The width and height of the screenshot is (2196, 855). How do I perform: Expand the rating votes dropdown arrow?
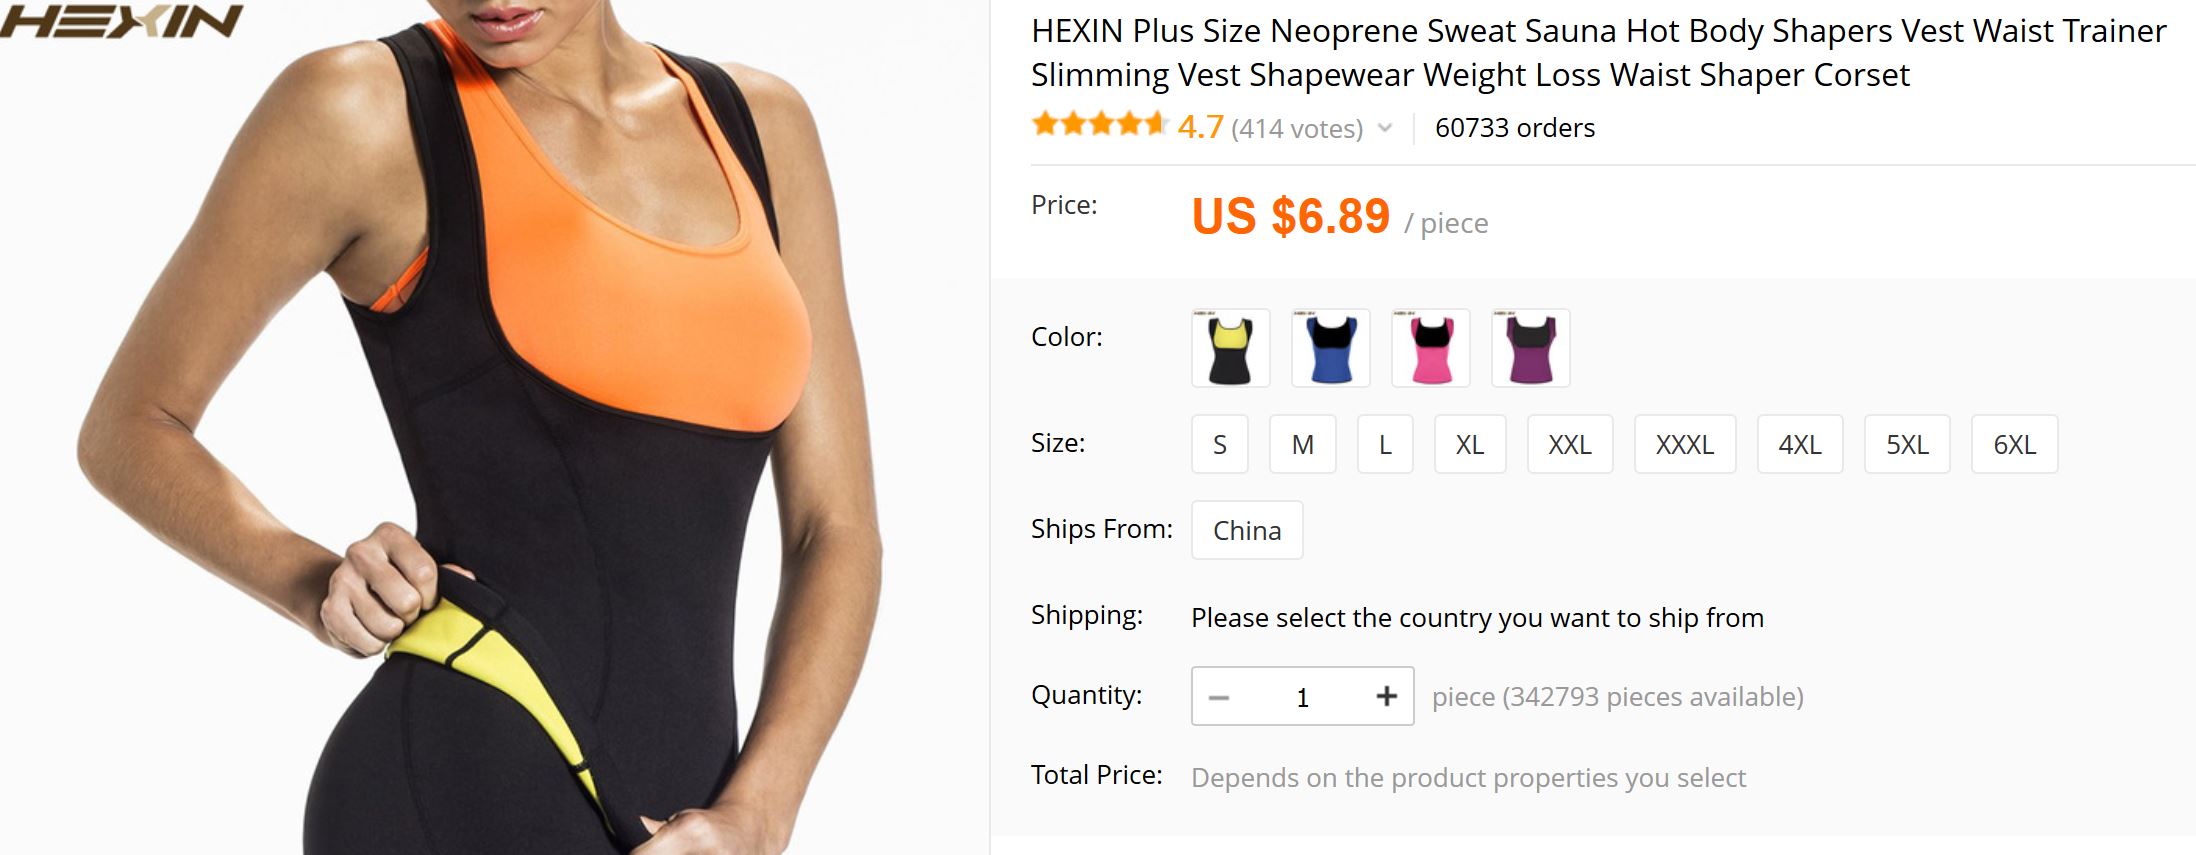tap(1385, 128)
